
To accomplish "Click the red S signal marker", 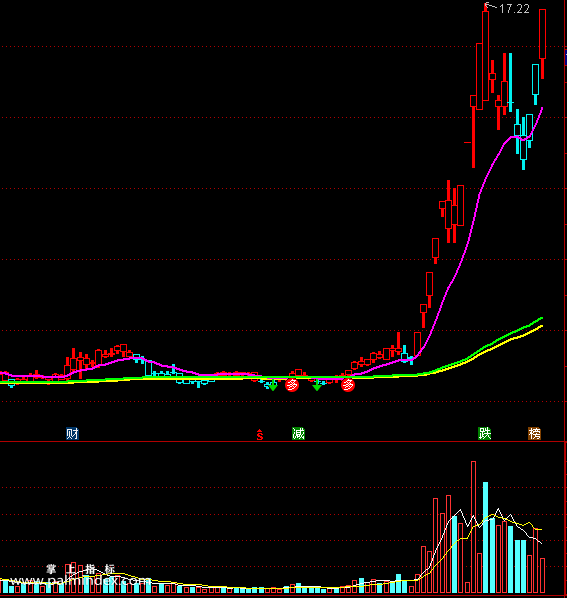I will tap(260, 435).
